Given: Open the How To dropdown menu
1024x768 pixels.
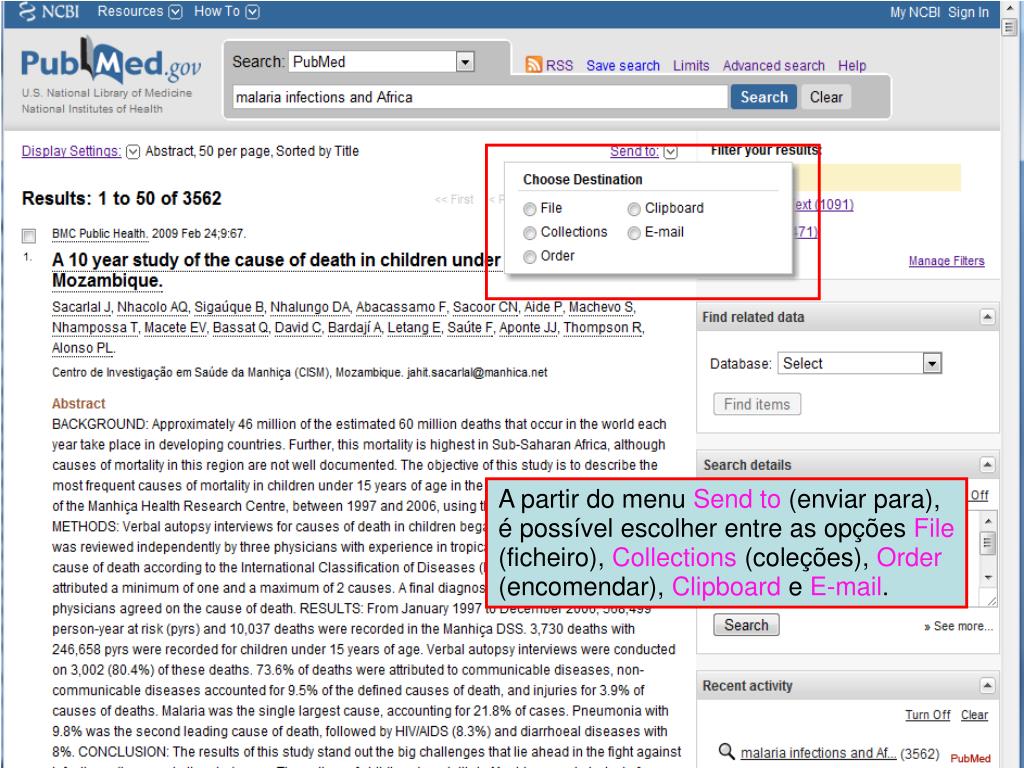Looking at the screenshot, I should [x=227, y=11].
